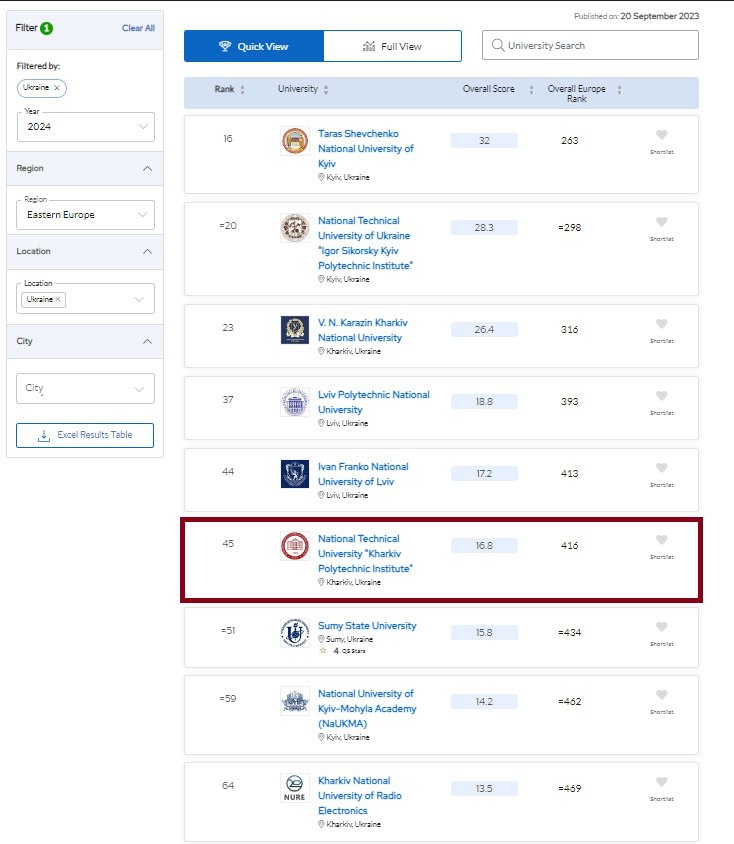
Task: Click overall score 16.8
Action: [484, 546]
